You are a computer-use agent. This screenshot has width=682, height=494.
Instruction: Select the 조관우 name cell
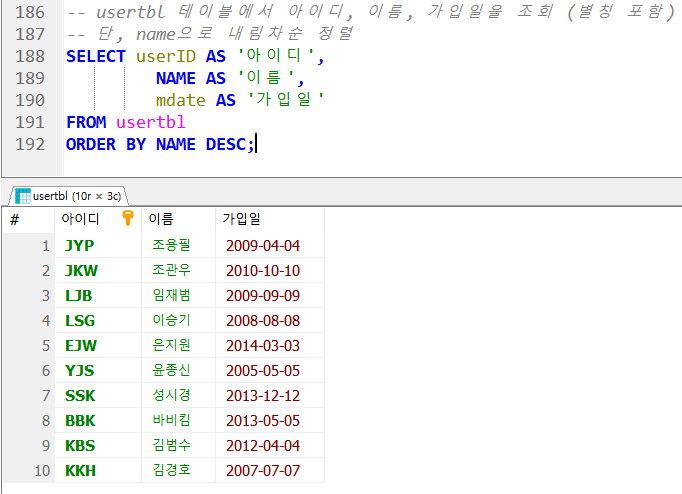(x=178, y=270)
